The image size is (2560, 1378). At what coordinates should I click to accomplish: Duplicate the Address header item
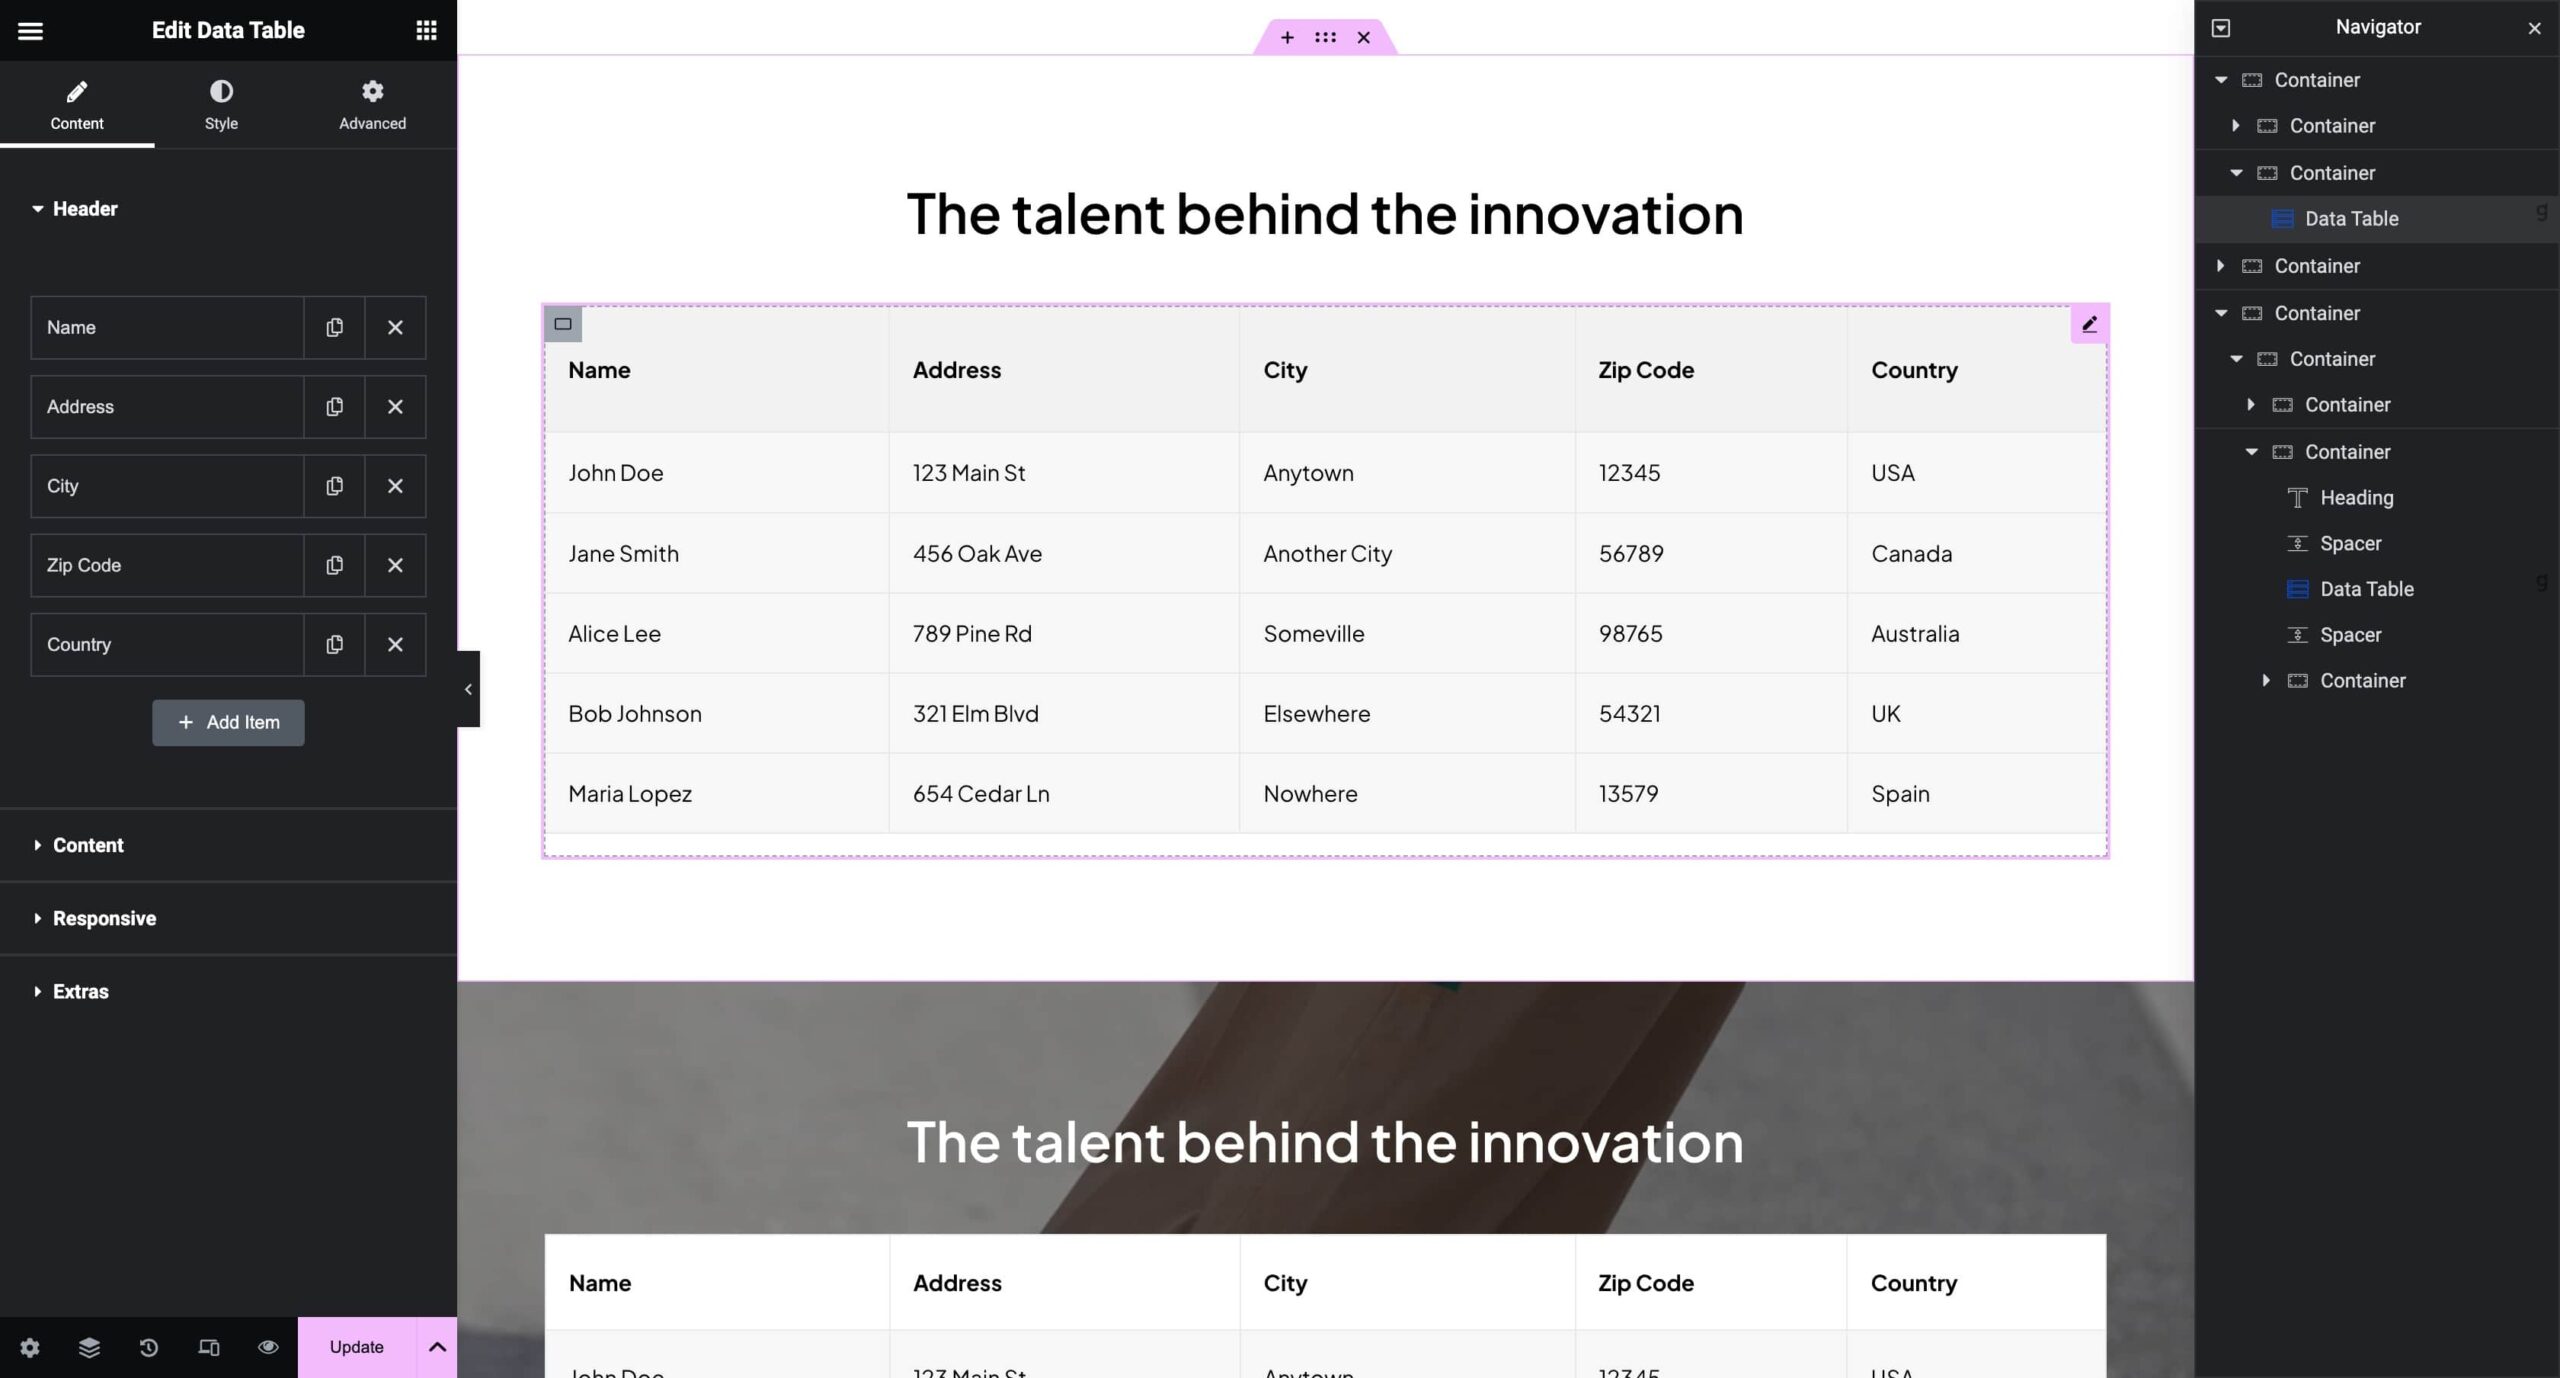pos(334,407)
